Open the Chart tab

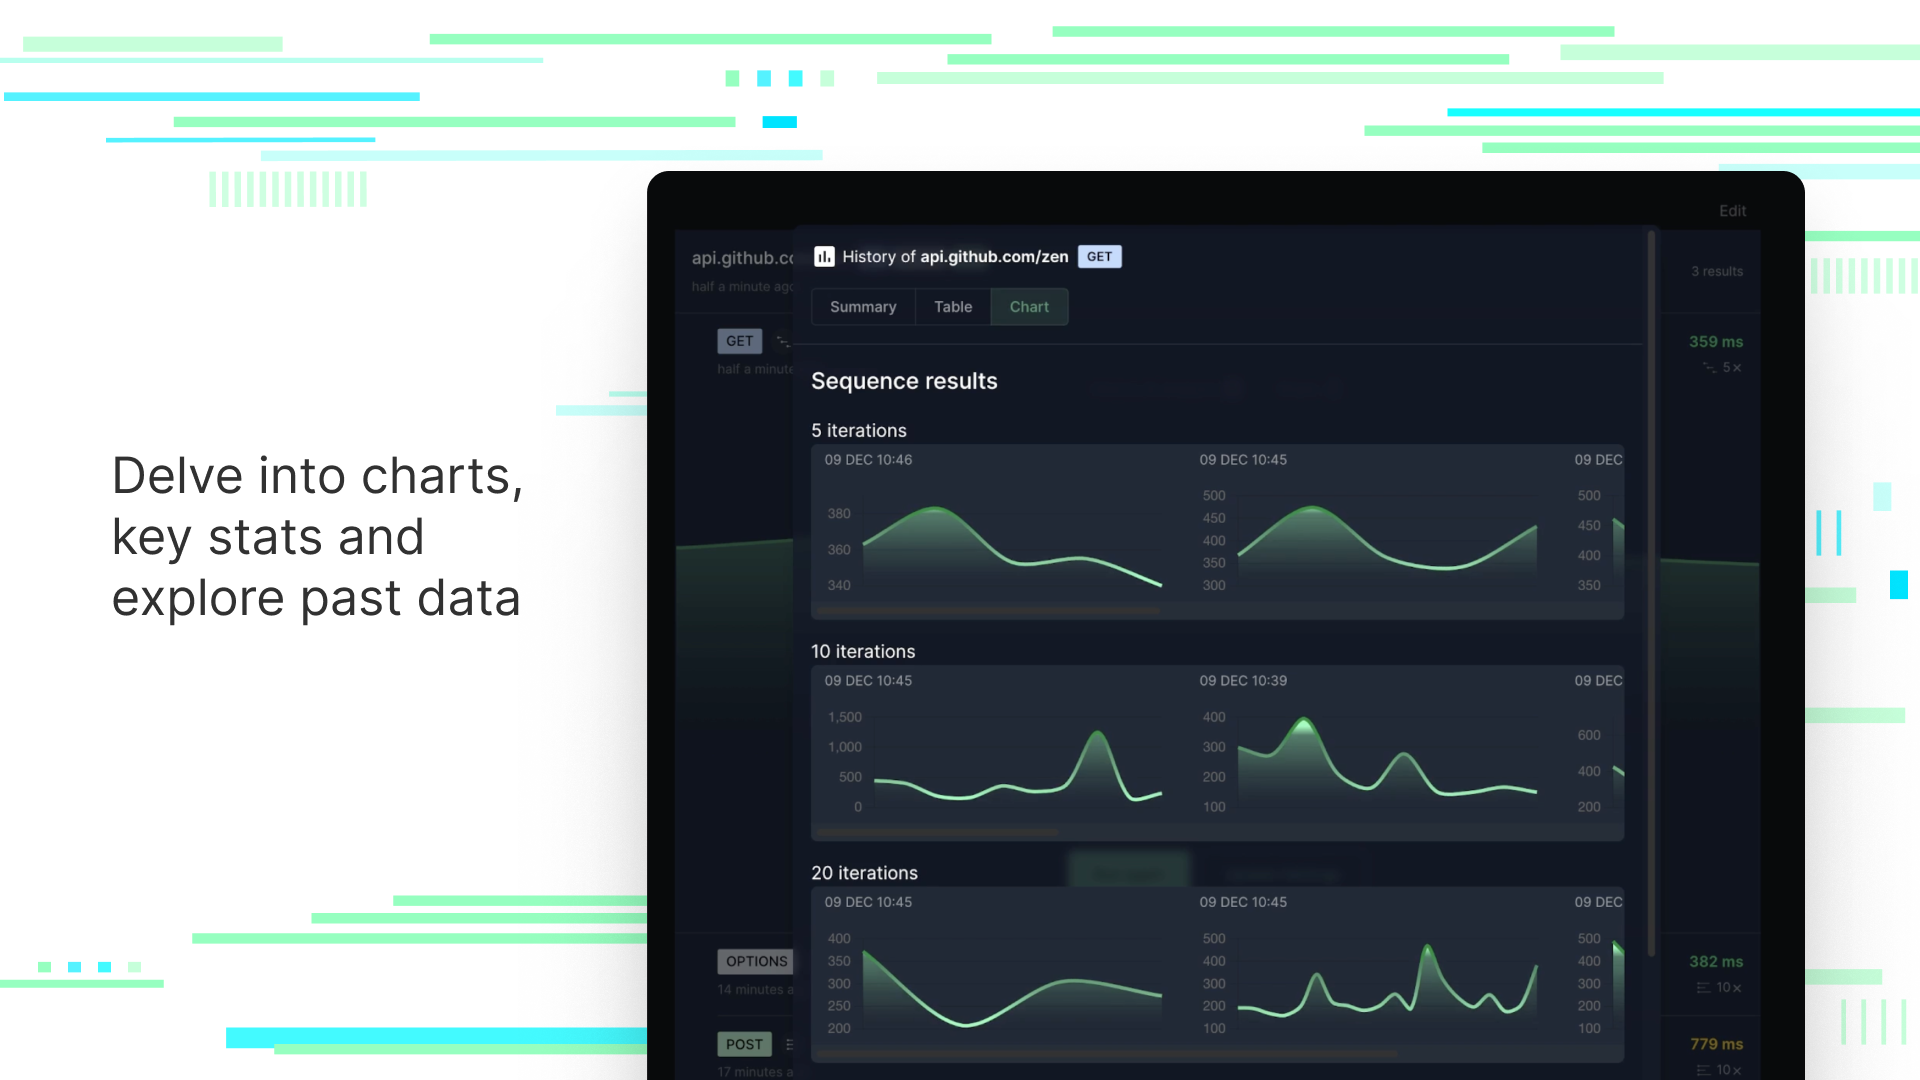point(1029,307)
